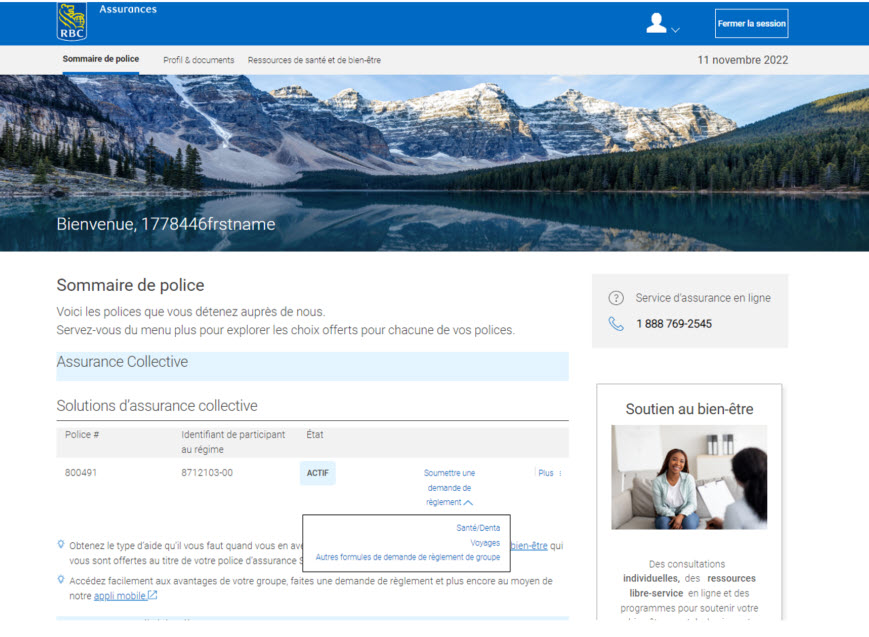
Task: Click policy number 800491
Action: pyautogui.click(x=81, y=473)
